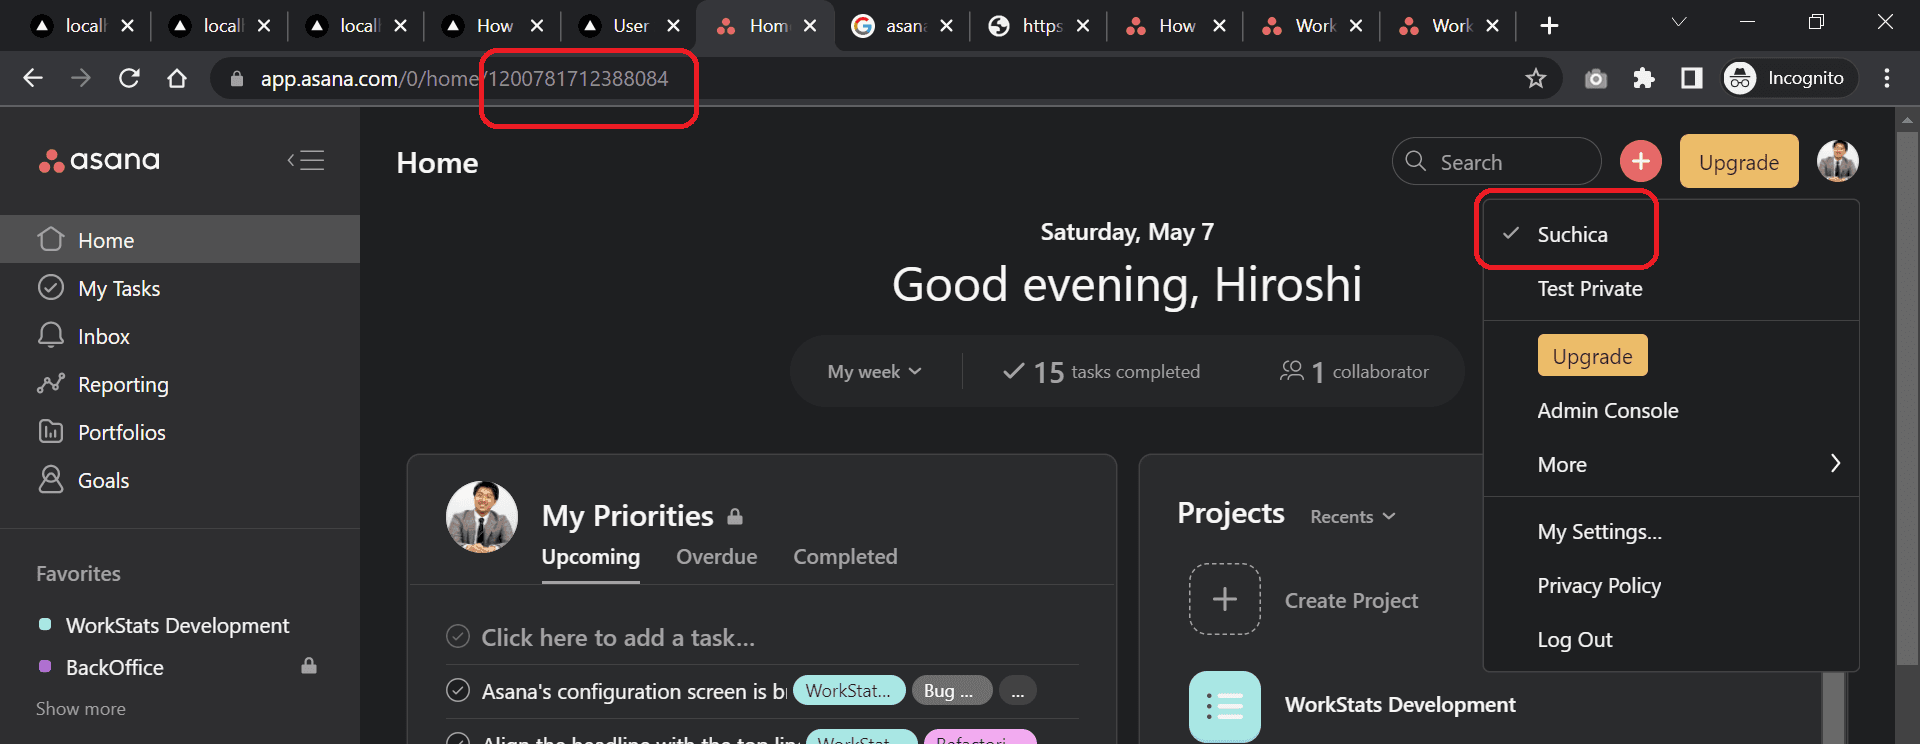1920x744 pixels.
Task: Click the Asana logo in sidebar
Action: tap(99, 160)
